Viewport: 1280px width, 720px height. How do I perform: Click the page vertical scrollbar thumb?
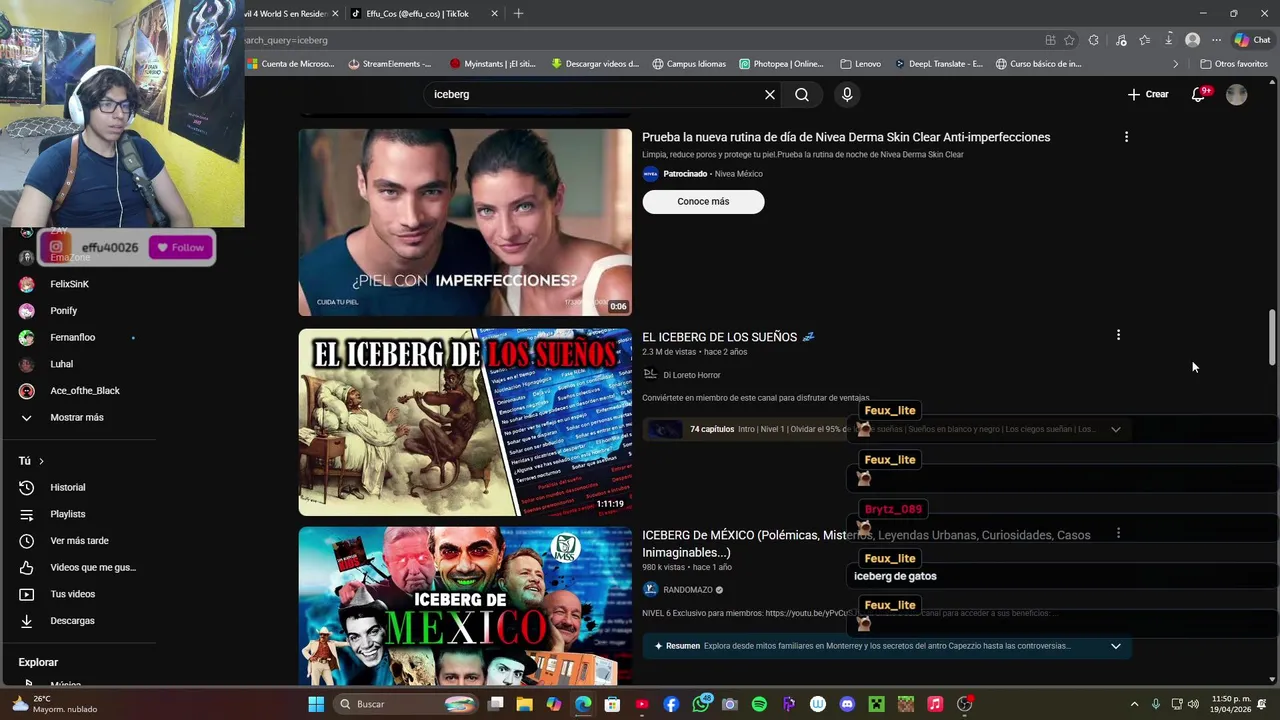pos(1272,338)
